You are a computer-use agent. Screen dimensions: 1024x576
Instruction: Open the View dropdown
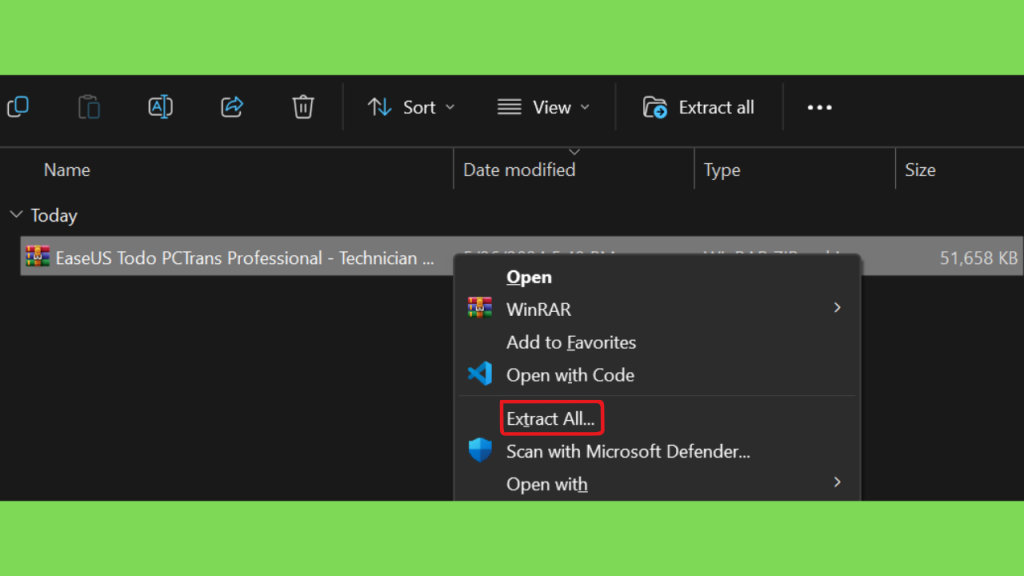click(543, 107)
